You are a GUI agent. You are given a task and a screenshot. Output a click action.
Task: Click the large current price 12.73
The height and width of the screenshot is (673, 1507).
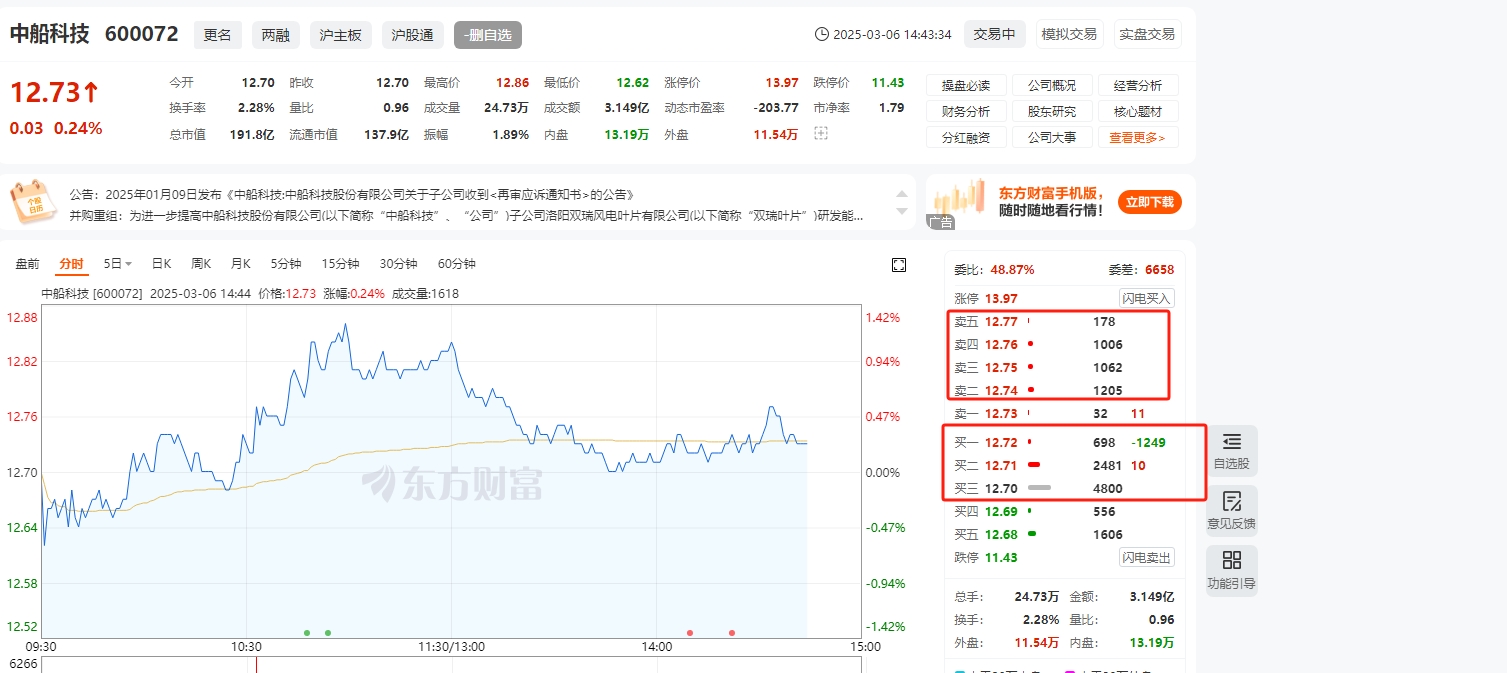point(45,93)
